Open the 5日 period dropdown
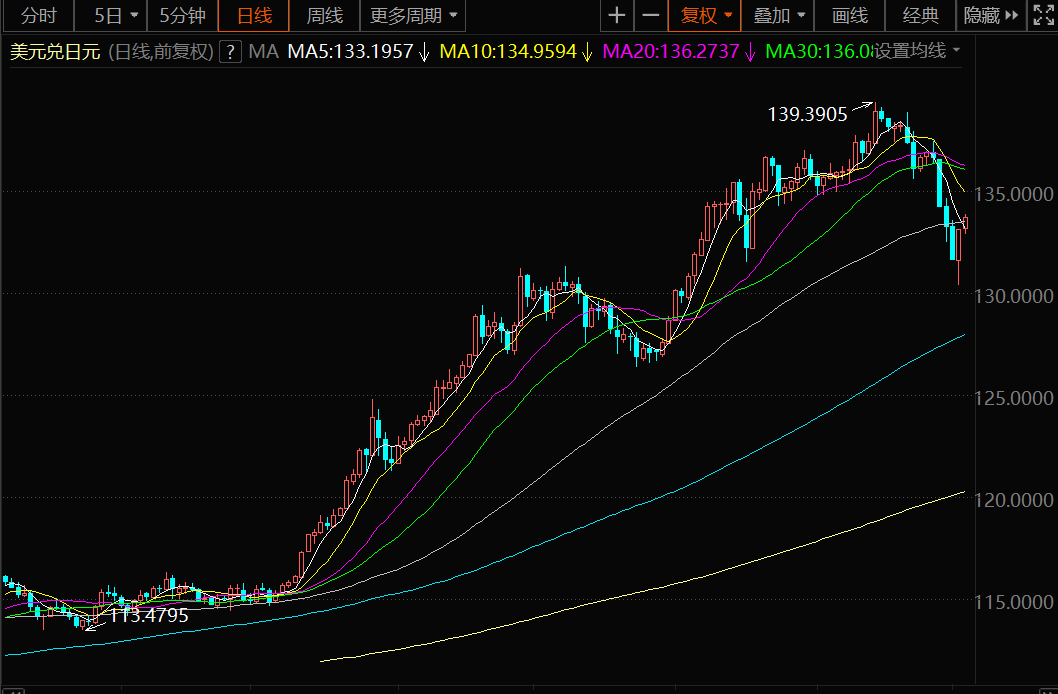Image resolution: width=1058 pixels, height=694 pixels. point(116,16)
